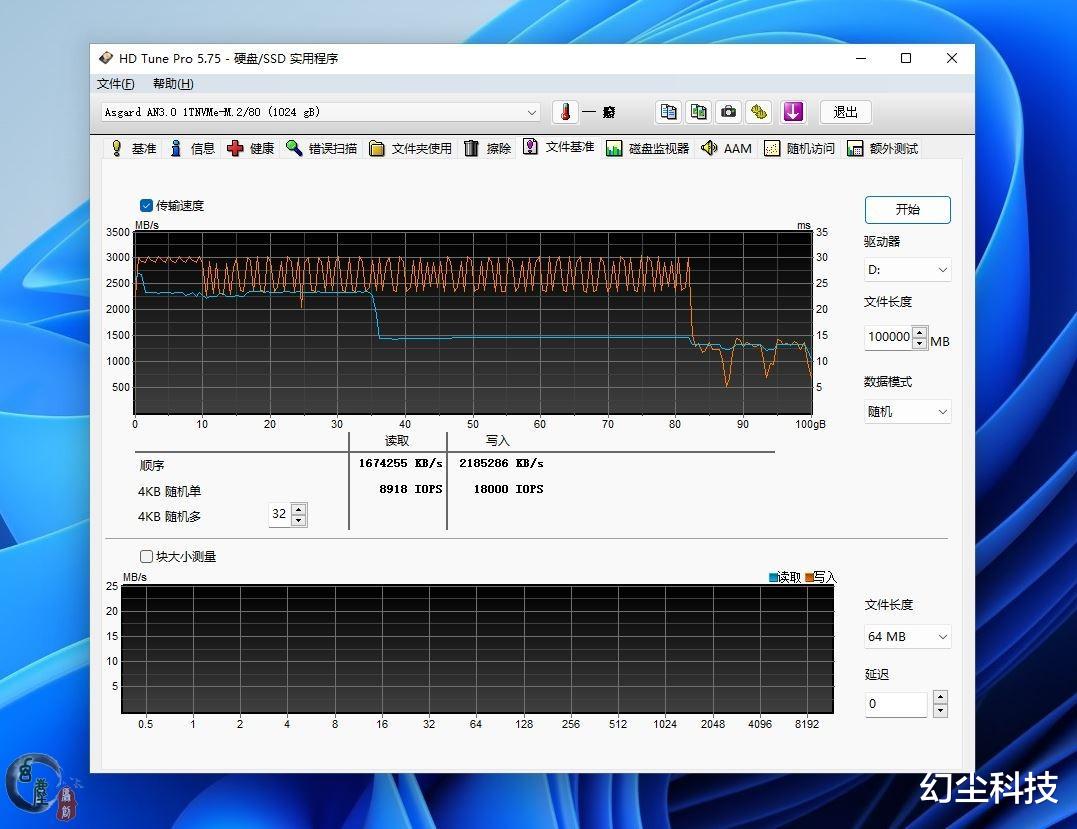Image resolution: width=1077 pixels, height=829 pixels.
Task: Click the screenshot camera icon
Action: (x=728, y=111)
